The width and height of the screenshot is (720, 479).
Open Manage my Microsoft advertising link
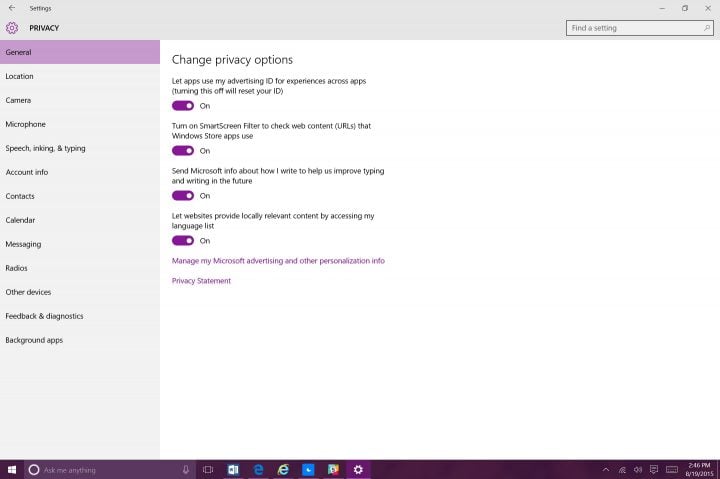(x=278, y=261)
